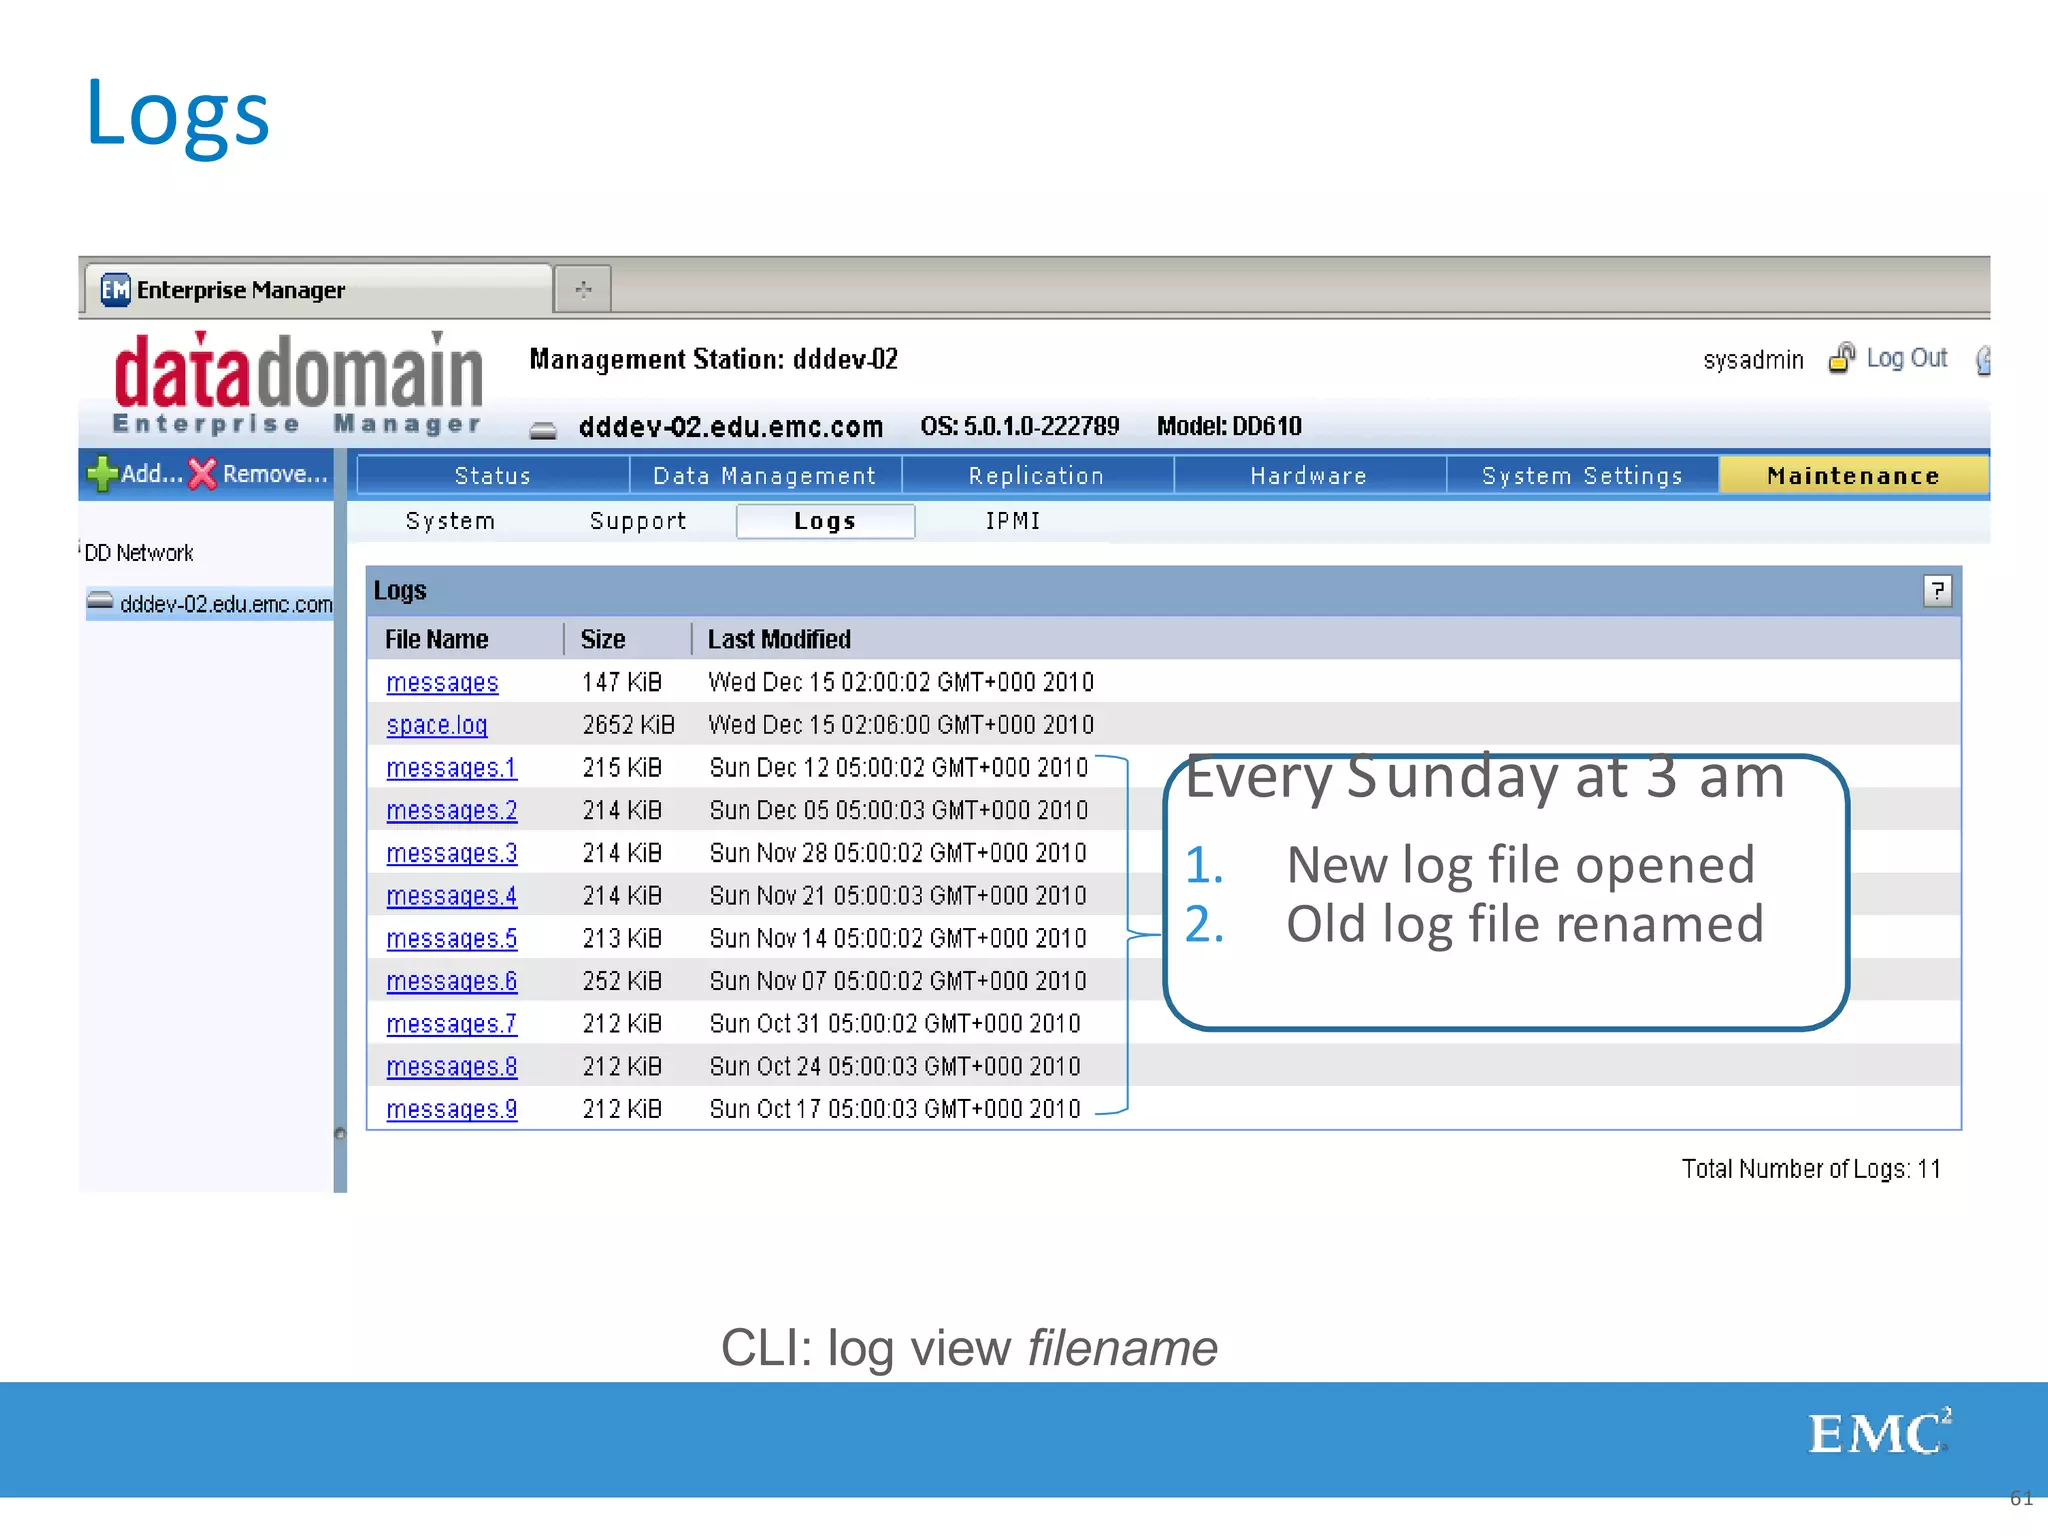
Task: Click 'Management Station: dddev-02' heading
Action: pyautogui.click(x=713, y=359)
